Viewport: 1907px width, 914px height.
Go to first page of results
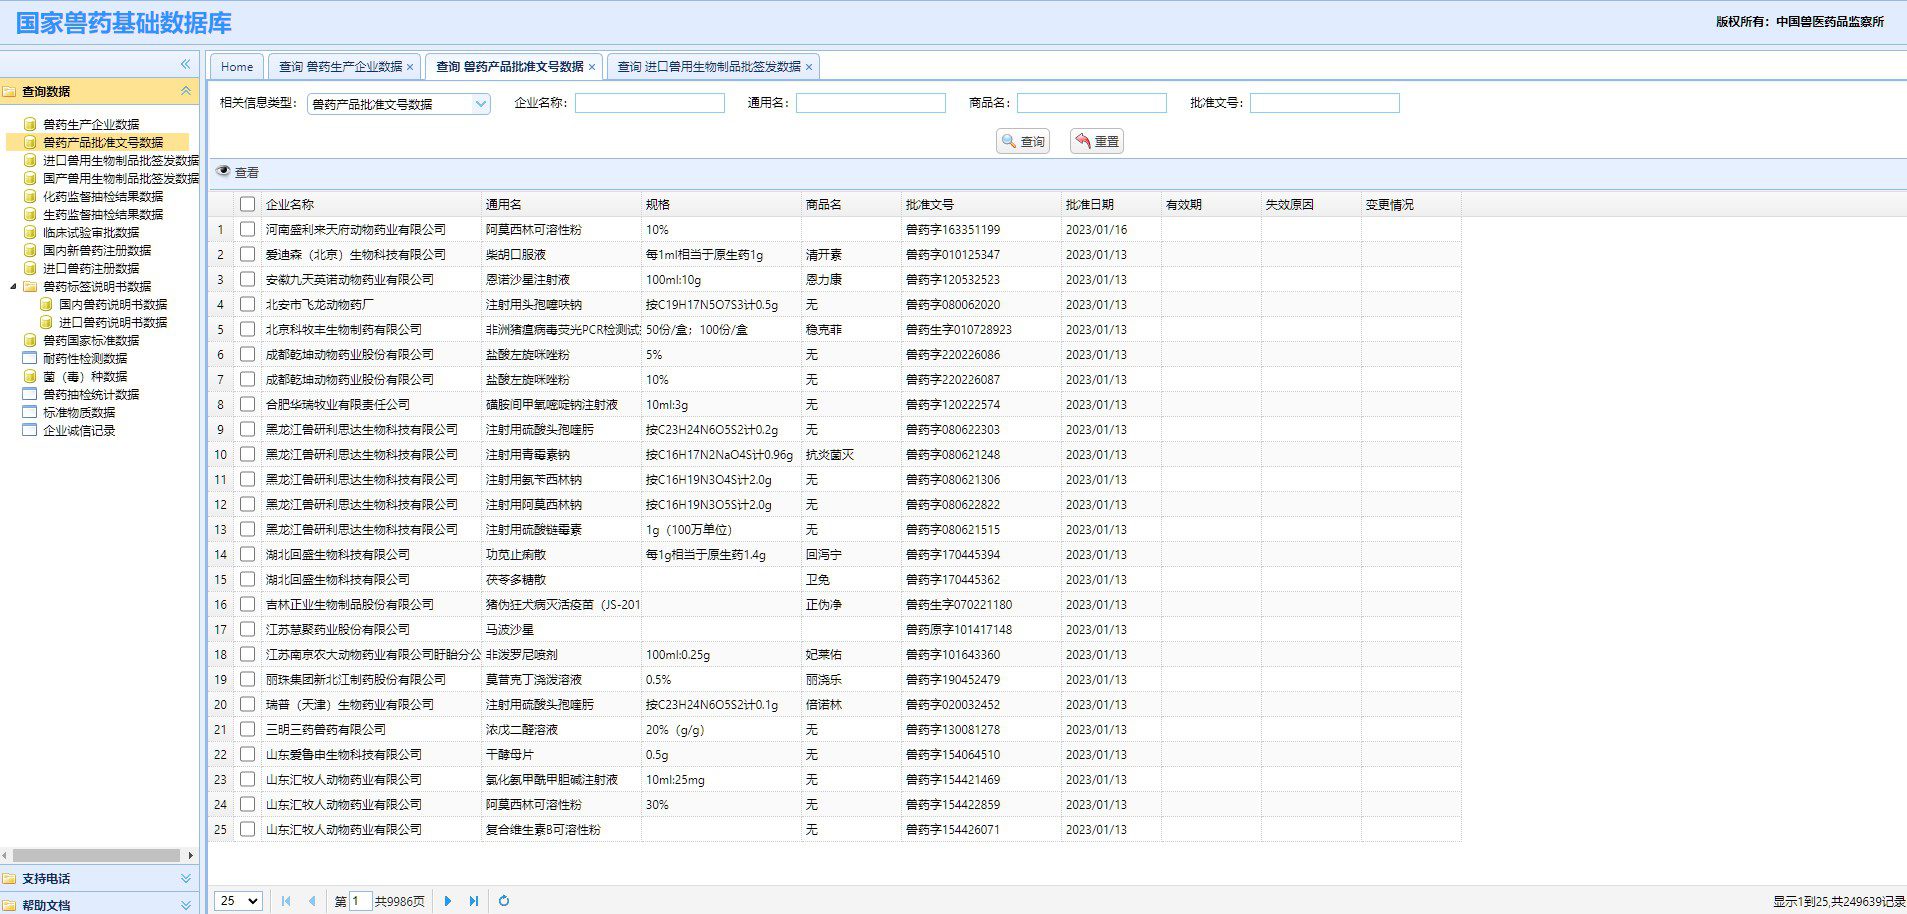286,901
